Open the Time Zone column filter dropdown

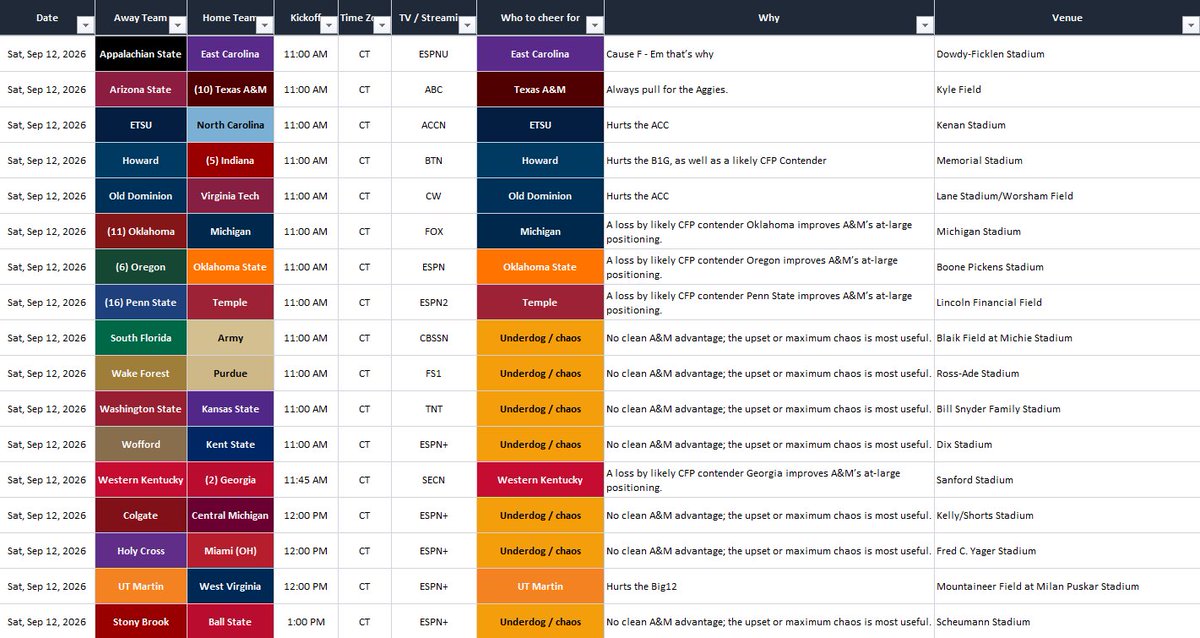pos(381,26)
